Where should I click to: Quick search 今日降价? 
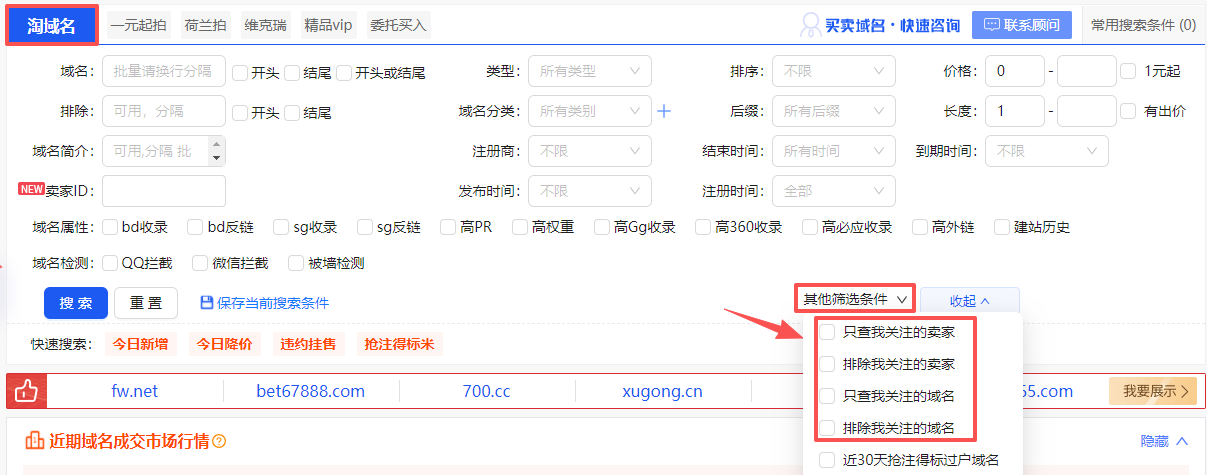(x=224, y=344)
